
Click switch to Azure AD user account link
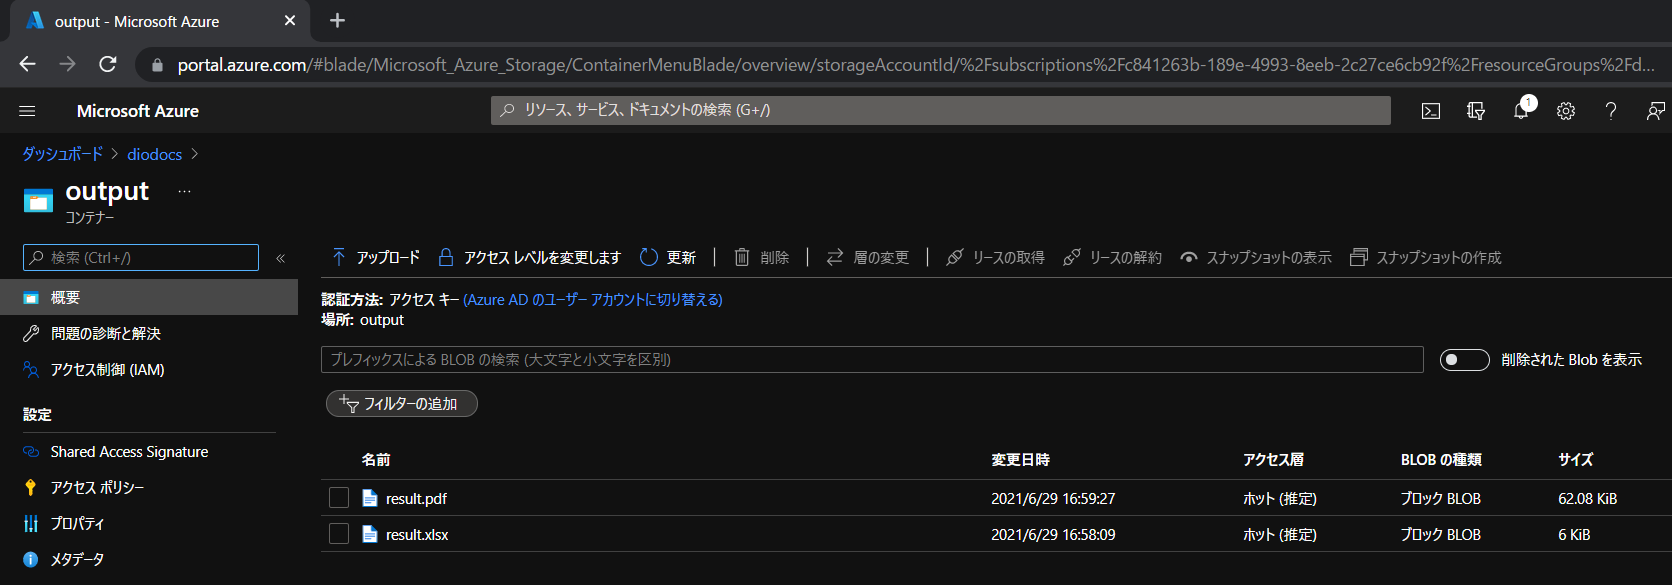593,300
